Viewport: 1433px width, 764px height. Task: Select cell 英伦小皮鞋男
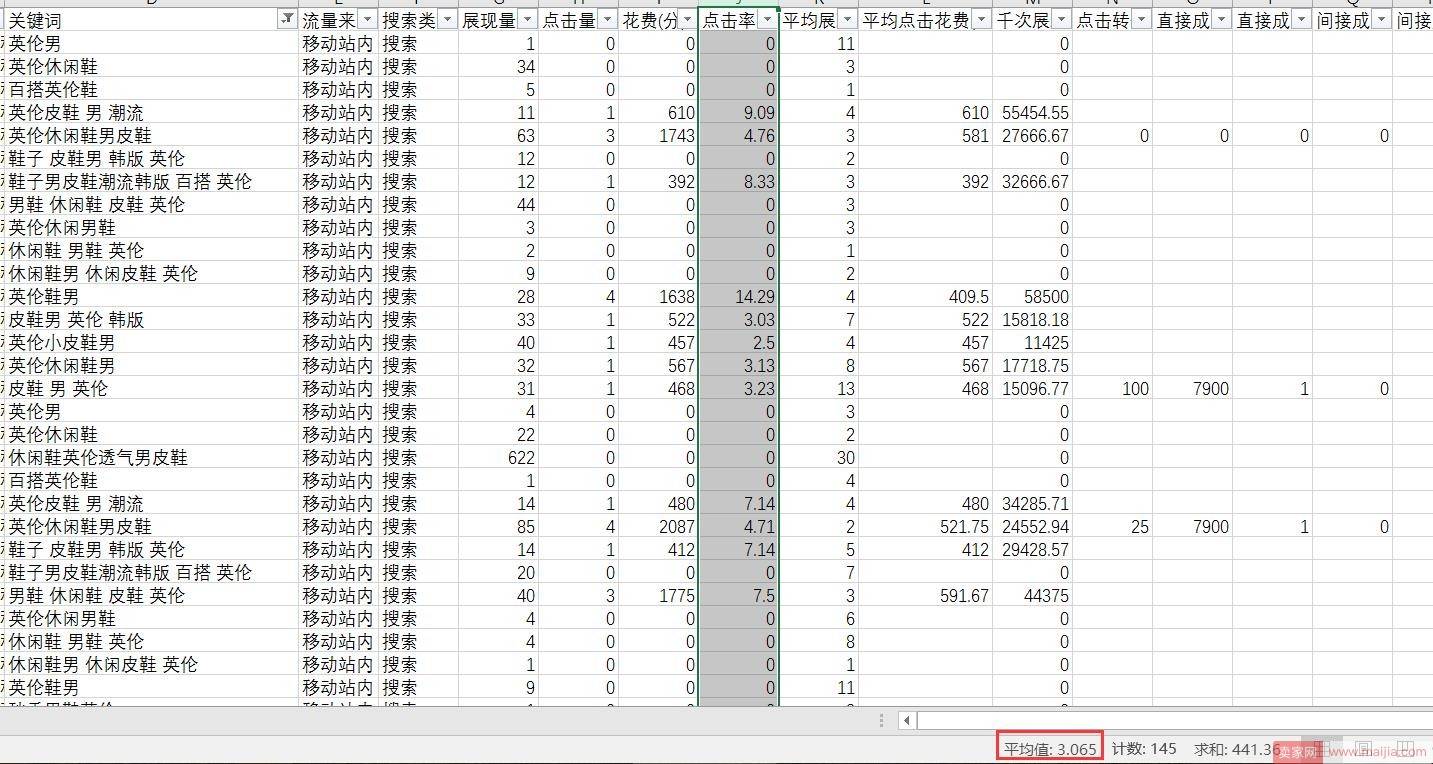(x=152, y=342)
